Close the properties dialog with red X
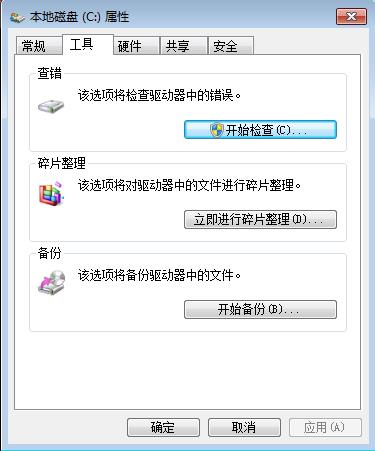The image size is (375, 451). pos(352,17)
